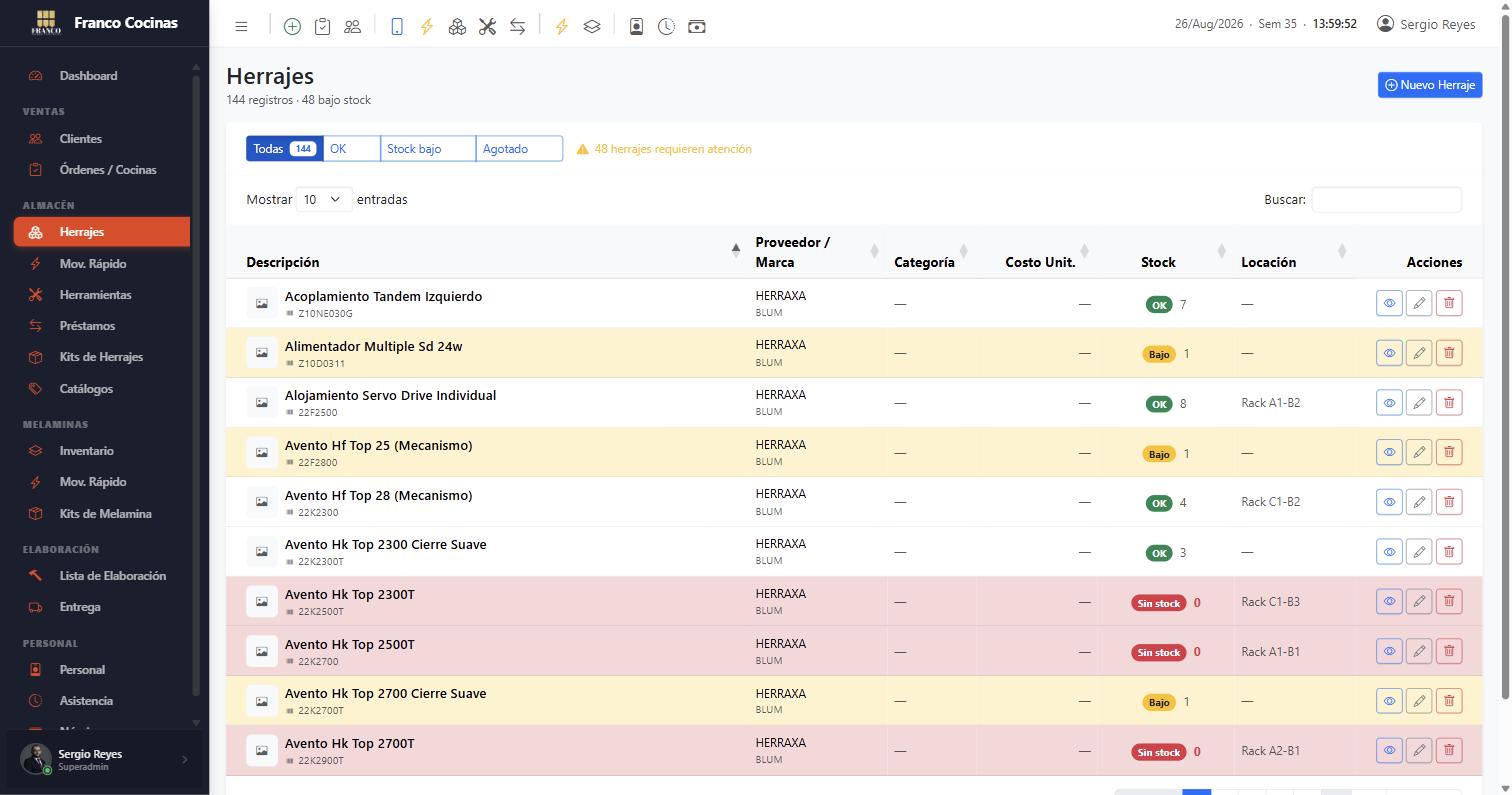The width and height of the screenshot is (1512, 795).
Task: Toggle the sidebar with the hamburger menu icon
Action: click(241, 27)
